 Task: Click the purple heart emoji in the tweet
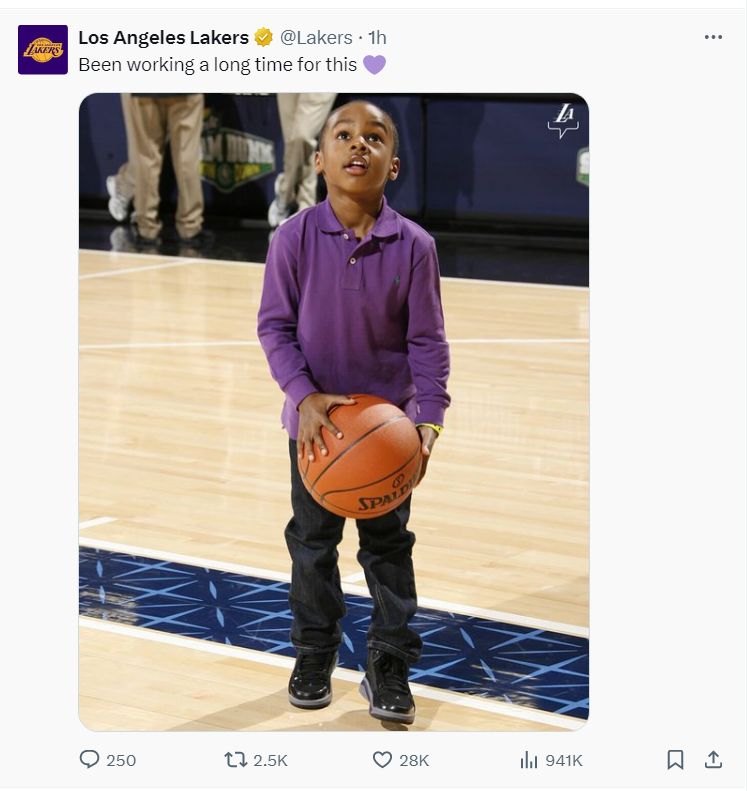[374, 65]
